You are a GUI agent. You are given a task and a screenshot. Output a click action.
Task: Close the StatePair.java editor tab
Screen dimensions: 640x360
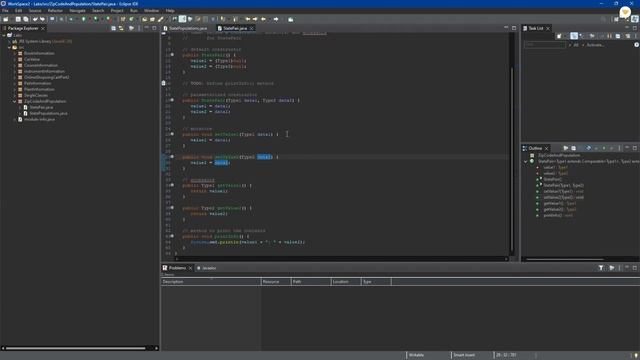[252, 28]
